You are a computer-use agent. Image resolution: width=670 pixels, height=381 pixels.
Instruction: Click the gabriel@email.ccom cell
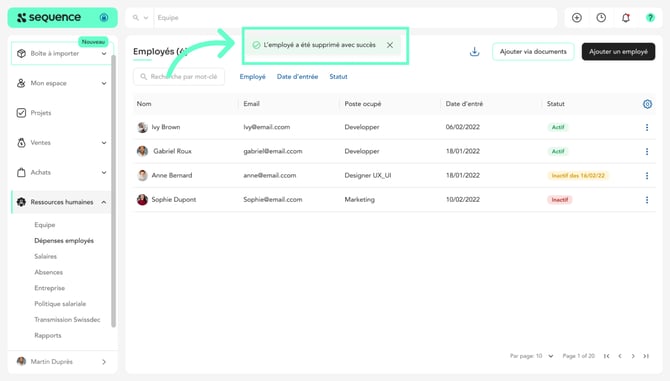[273, 151]
